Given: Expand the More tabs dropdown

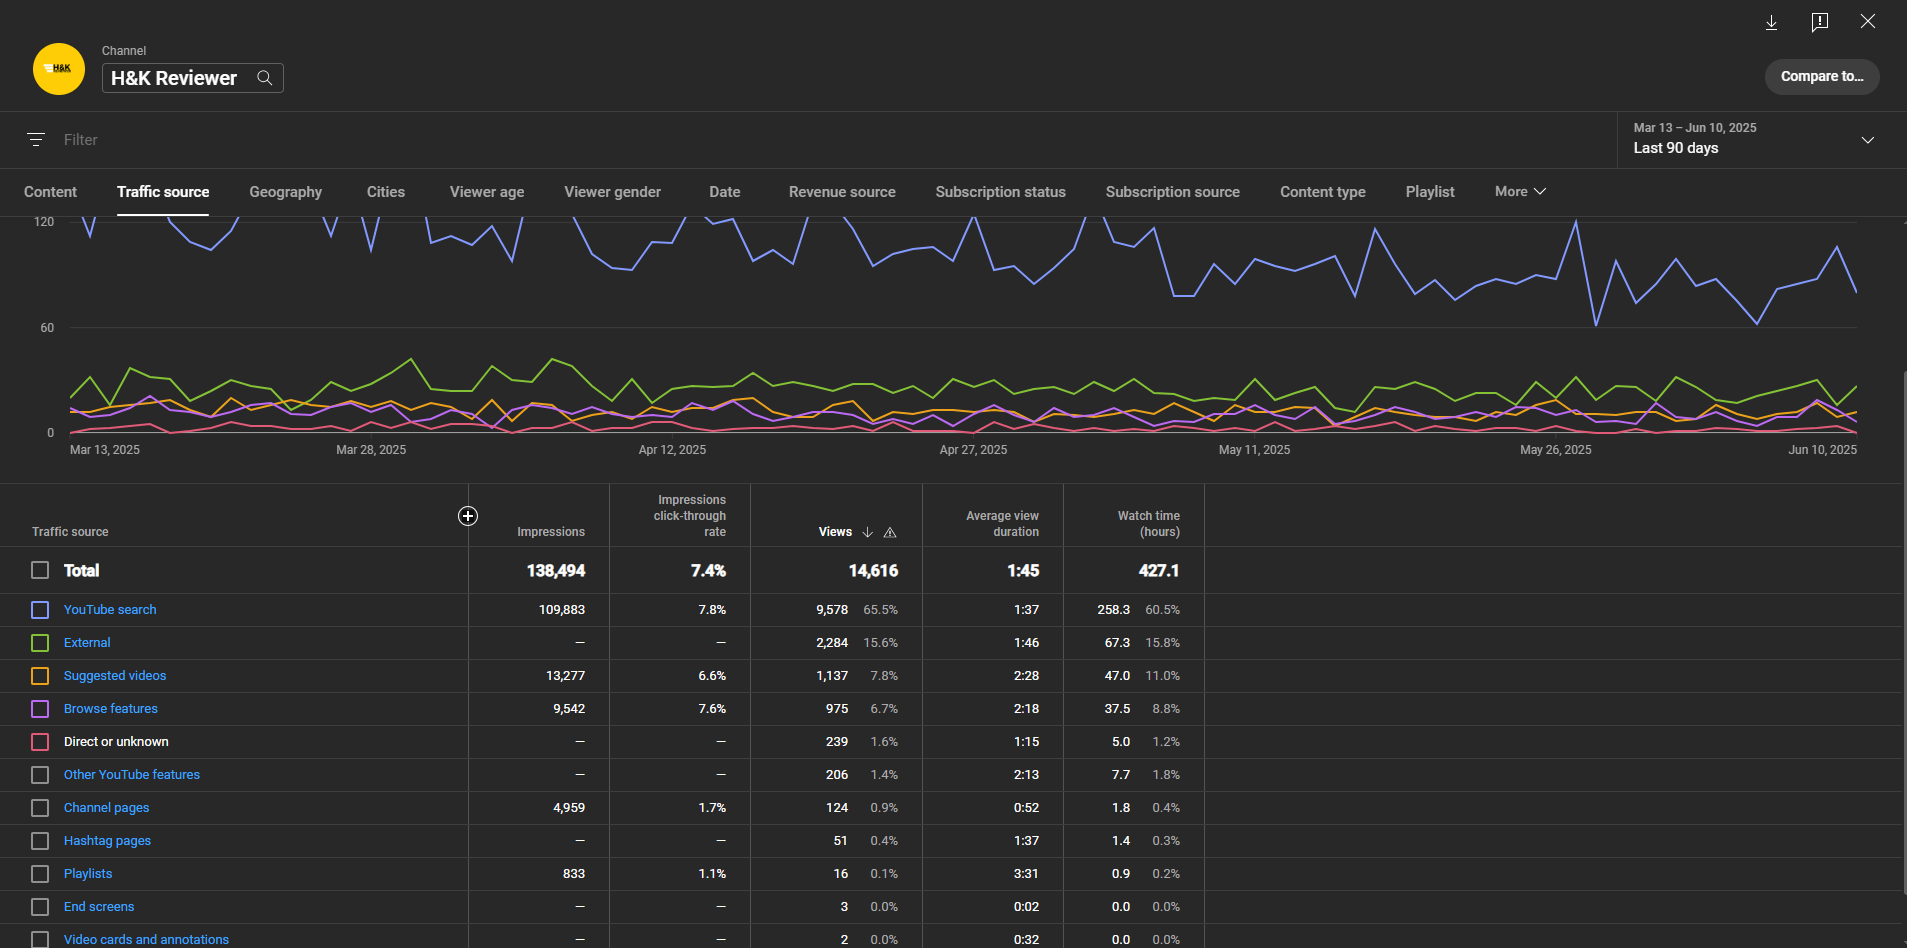Looking at the screenshot, I should (1520, 191).
